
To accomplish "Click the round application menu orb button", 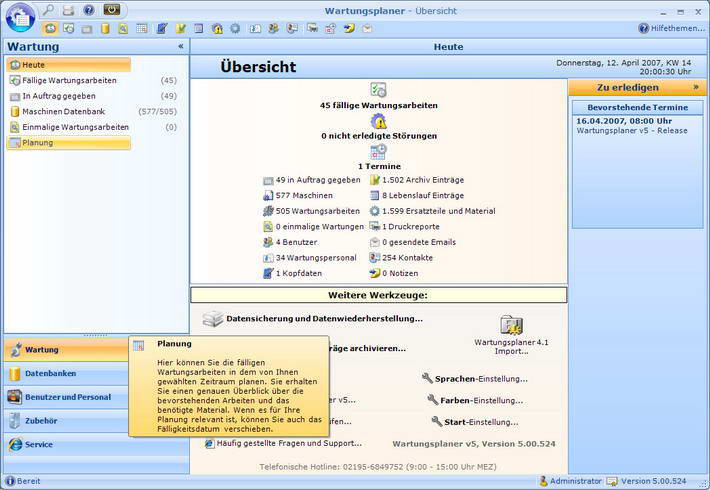I will (20, 17).
